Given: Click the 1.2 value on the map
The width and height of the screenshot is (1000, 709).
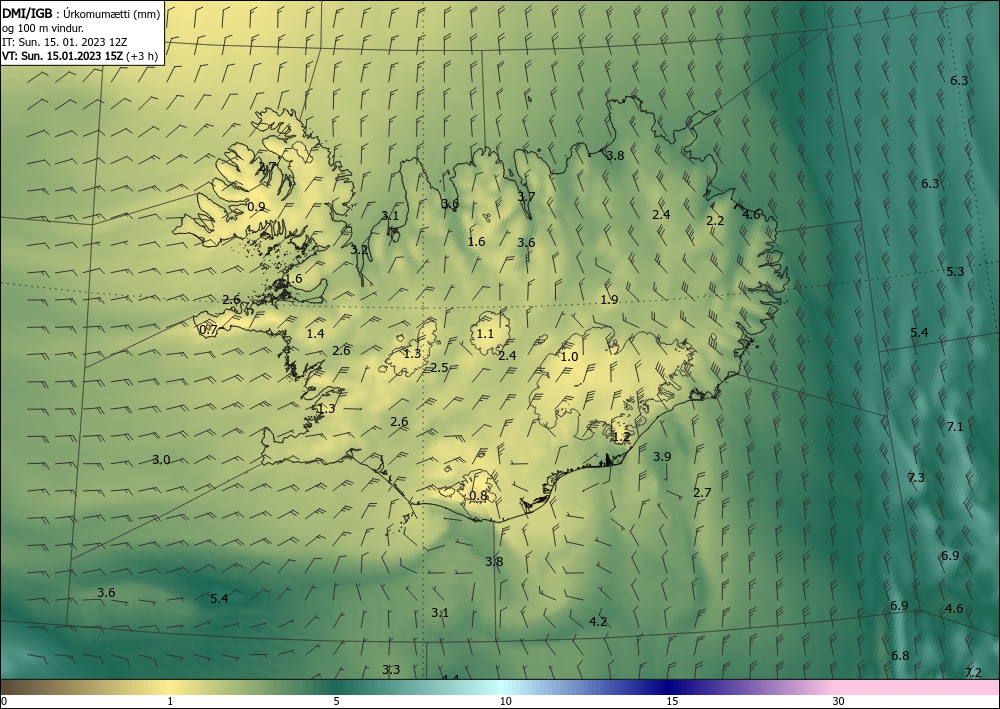Looking at the screenshot, I should click(621, 437).
